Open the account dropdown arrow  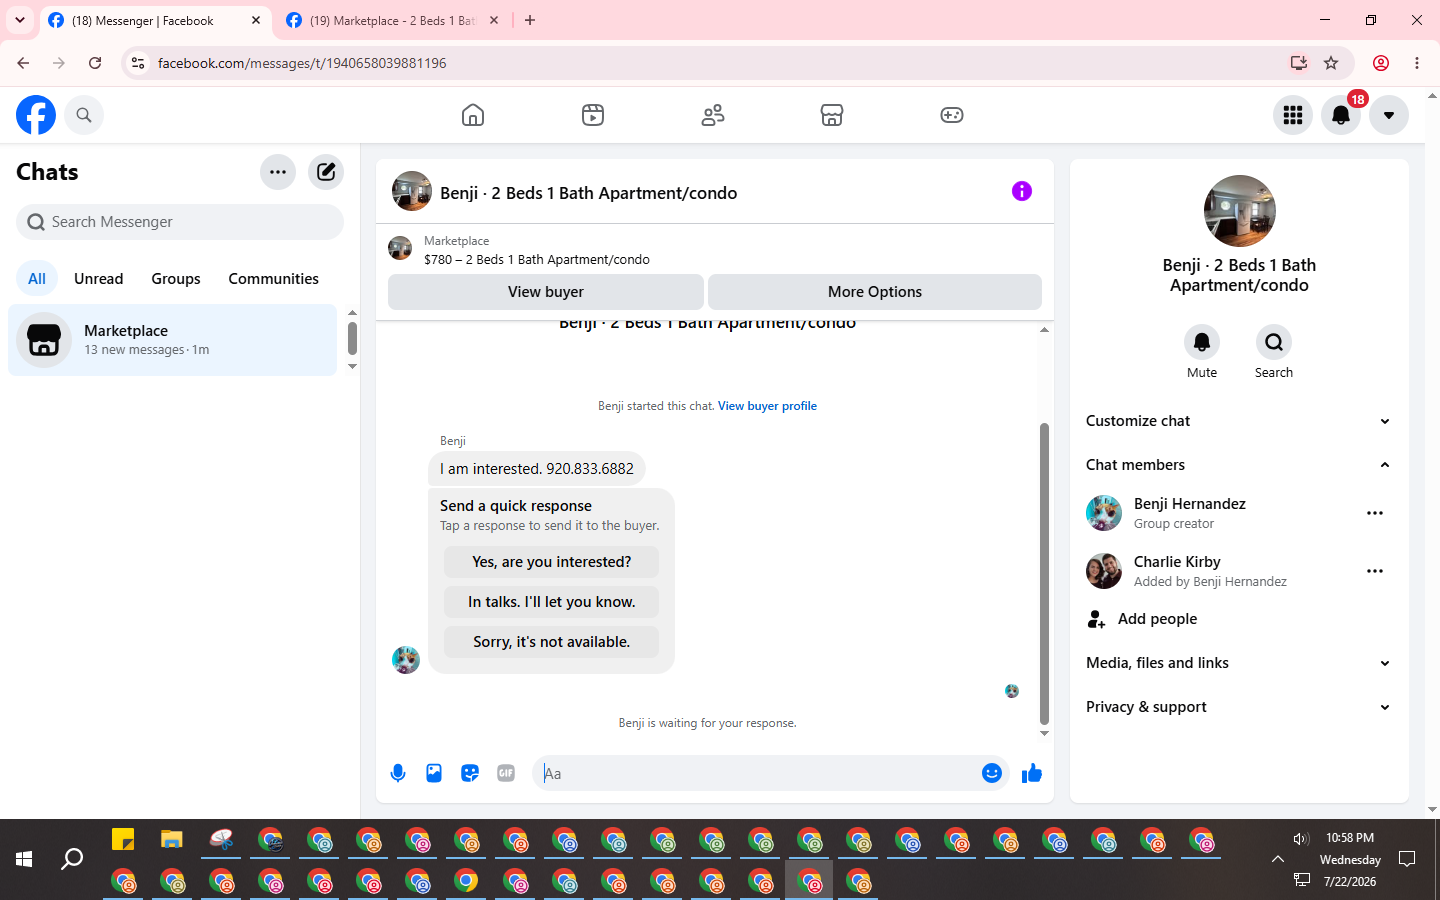tap(1389, 115)
